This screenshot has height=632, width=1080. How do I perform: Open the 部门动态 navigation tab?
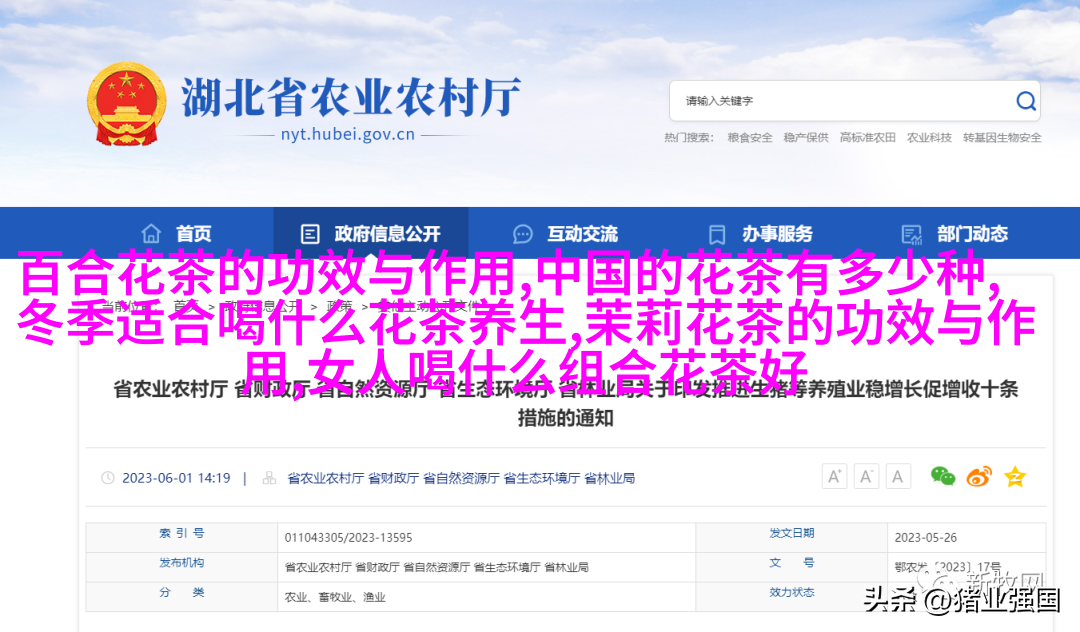coord(972,234)
